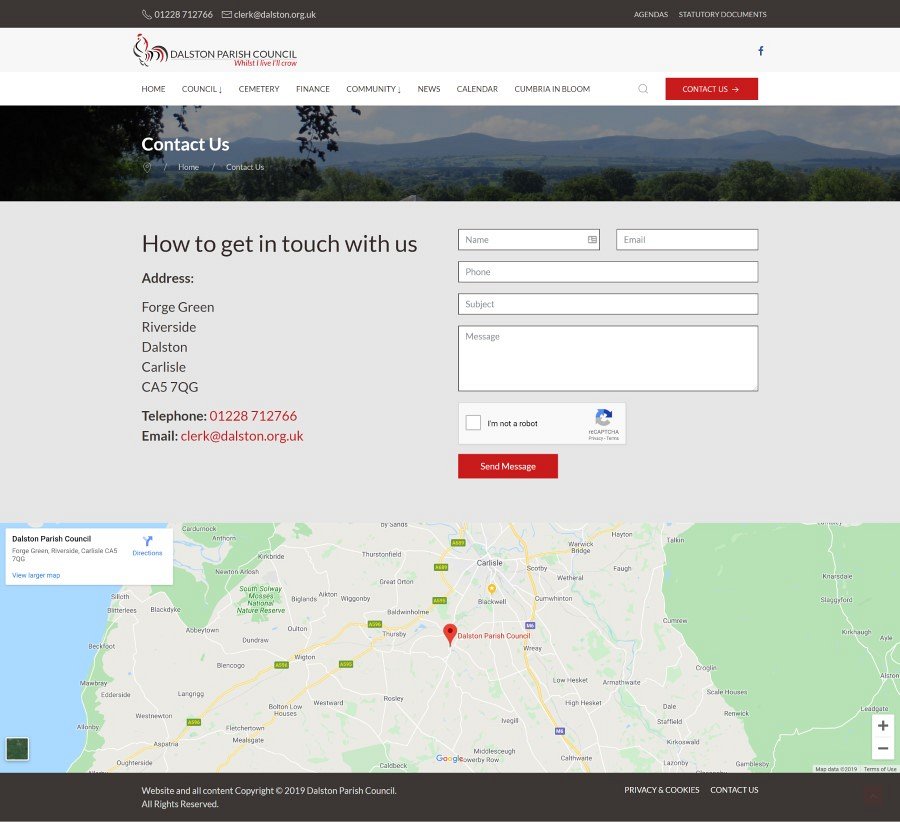Check the I'm not a robot box

pyautogui.click(x=474, y=423)
